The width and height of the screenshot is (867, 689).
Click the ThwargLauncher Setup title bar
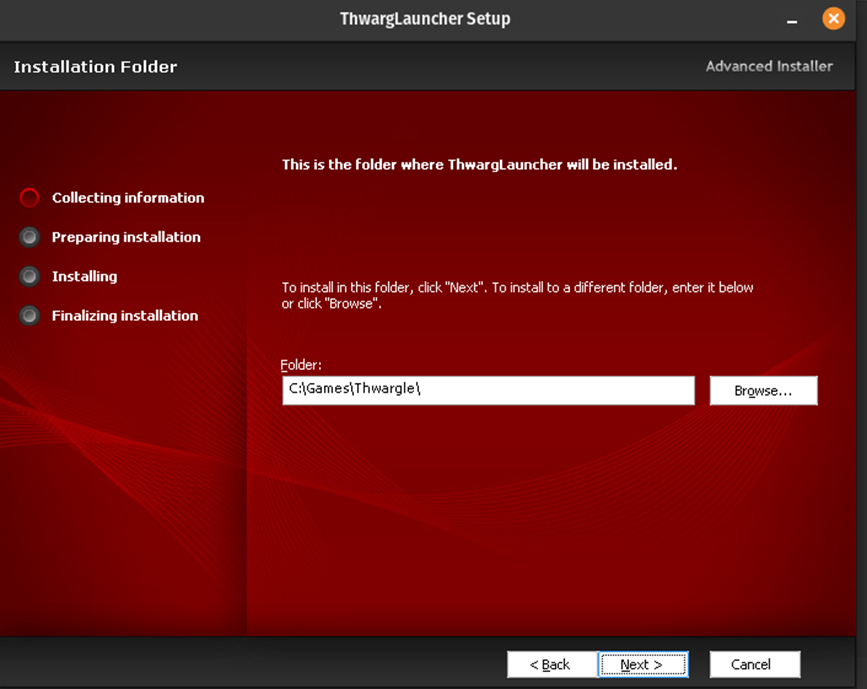[x=425, y=19]
